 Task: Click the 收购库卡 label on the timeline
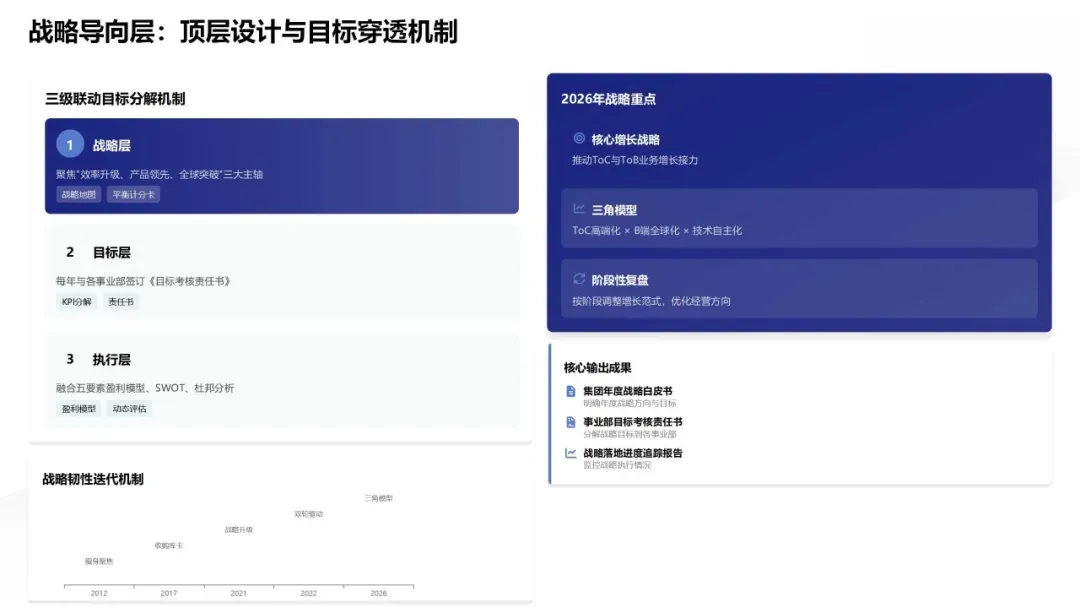(x=169, y=545)
